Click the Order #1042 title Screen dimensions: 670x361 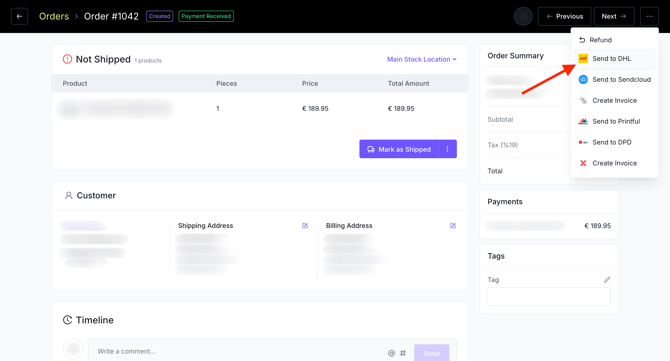(111, 16)
